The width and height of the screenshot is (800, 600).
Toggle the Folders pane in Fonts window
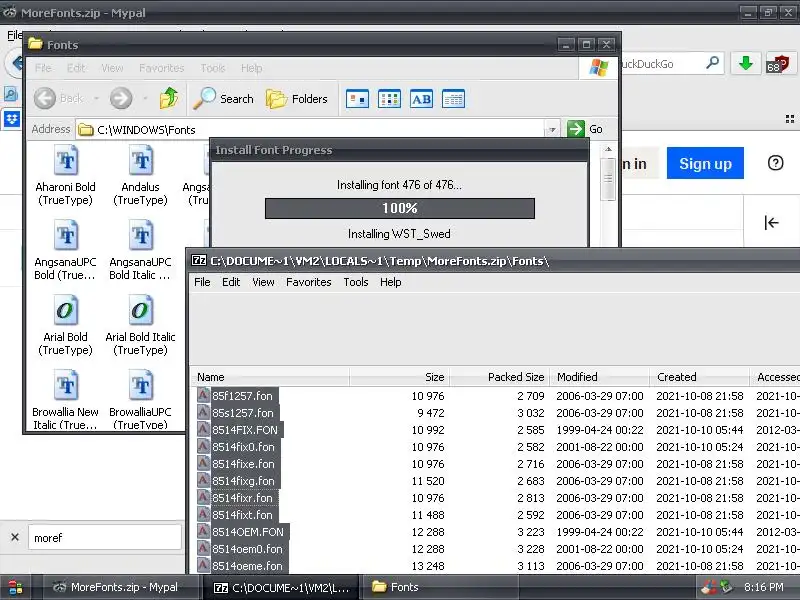click(296, 98)
